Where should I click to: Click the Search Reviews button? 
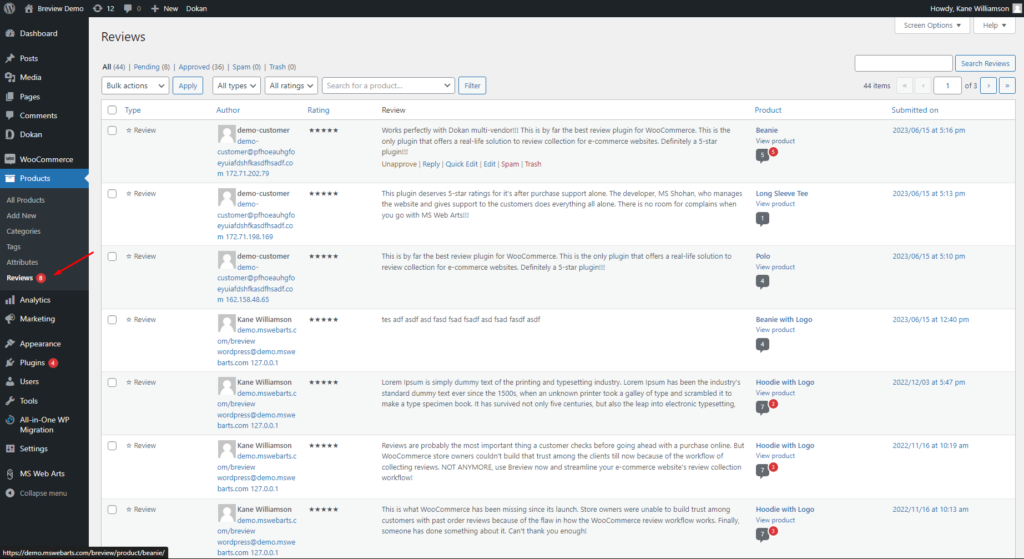[985, 63]
